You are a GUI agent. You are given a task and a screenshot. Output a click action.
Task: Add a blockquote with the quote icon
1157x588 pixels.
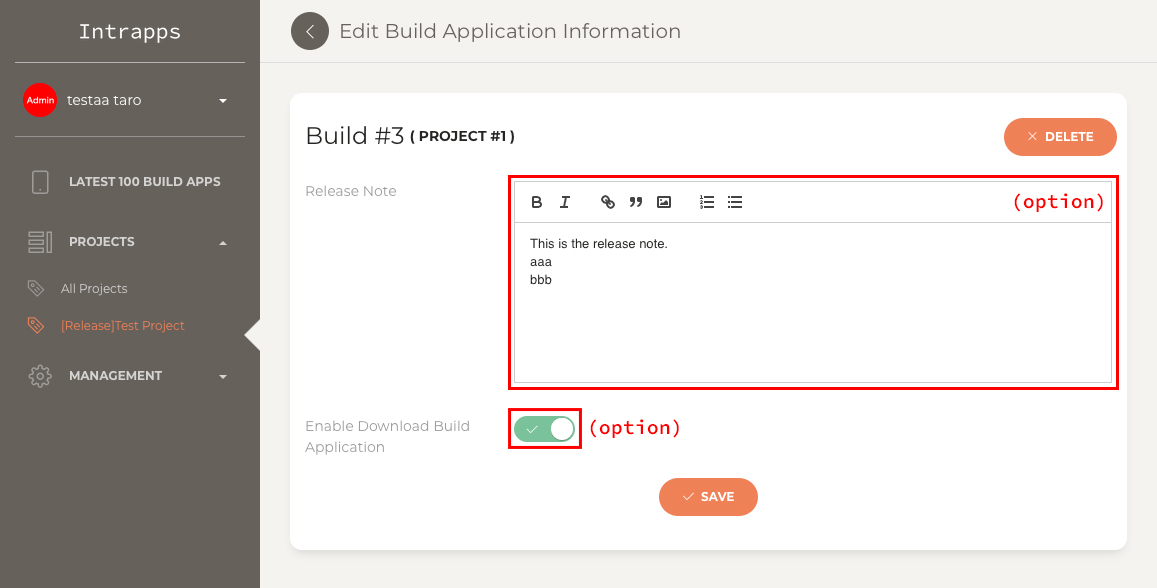click(x=635, y=202)
